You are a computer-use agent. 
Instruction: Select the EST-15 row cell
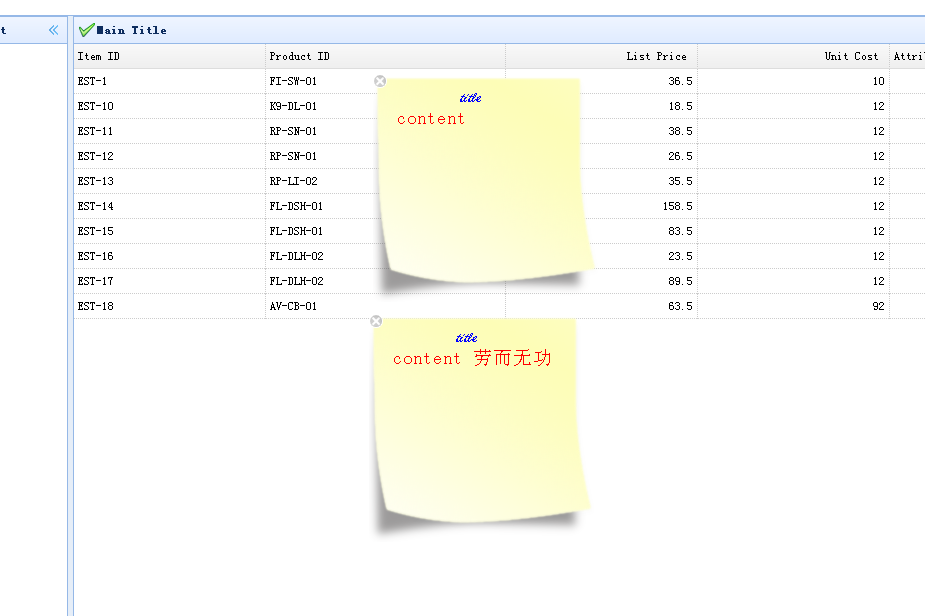[169, 231]
